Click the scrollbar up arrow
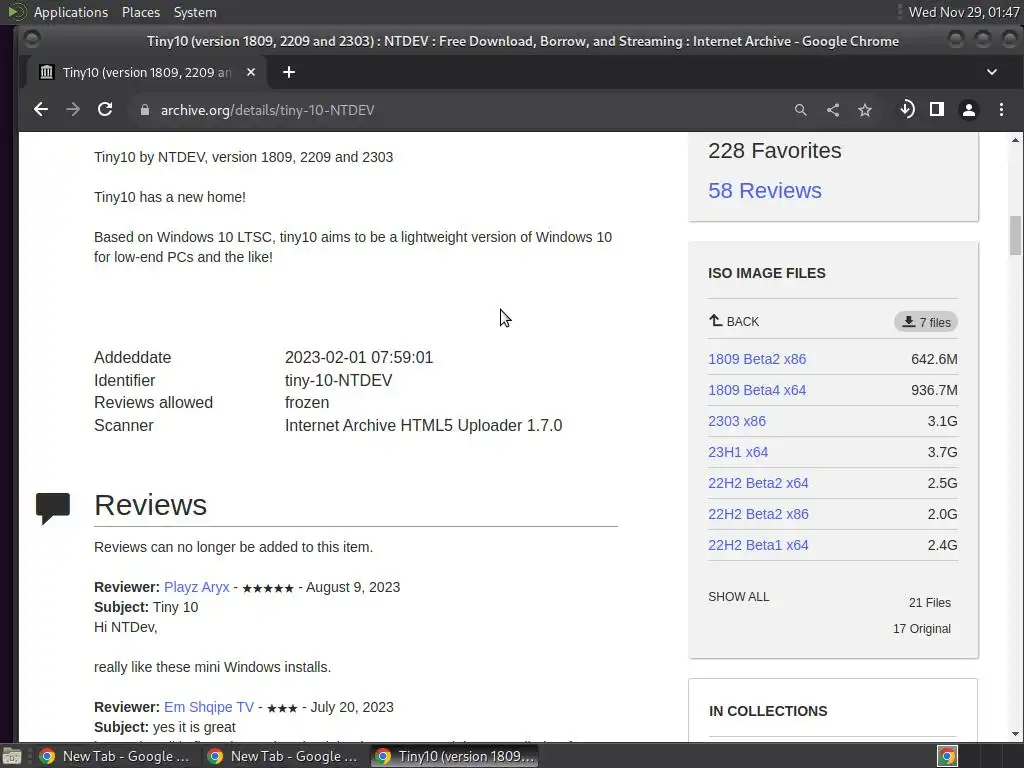The image size is (1024, 768). pyautogui.click(x=1015, y=140)
